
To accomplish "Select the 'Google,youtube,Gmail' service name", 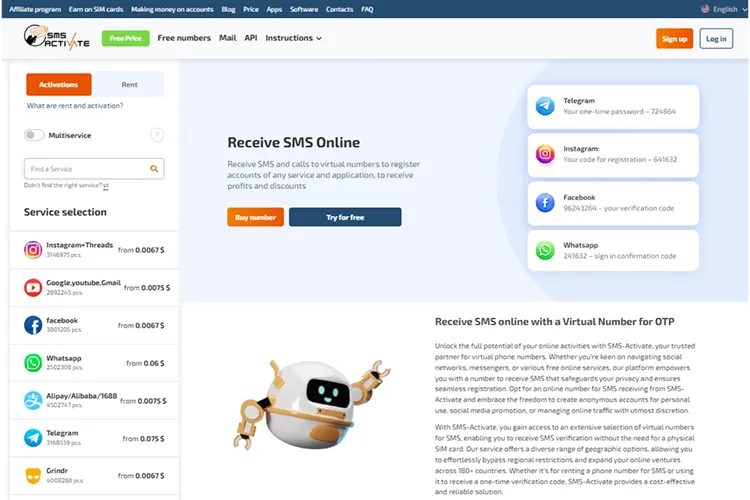I will click(x=83, y=283).
